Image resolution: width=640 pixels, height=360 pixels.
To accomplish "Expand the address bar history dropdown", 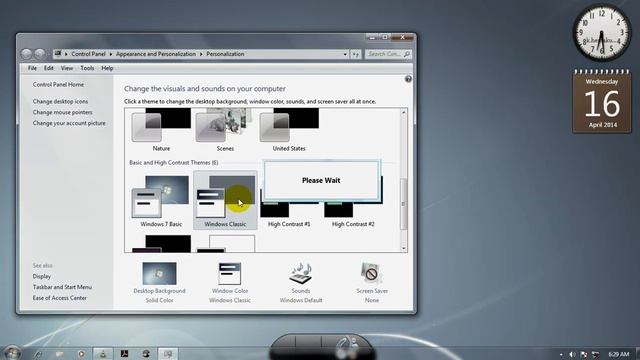I will 345,54.
